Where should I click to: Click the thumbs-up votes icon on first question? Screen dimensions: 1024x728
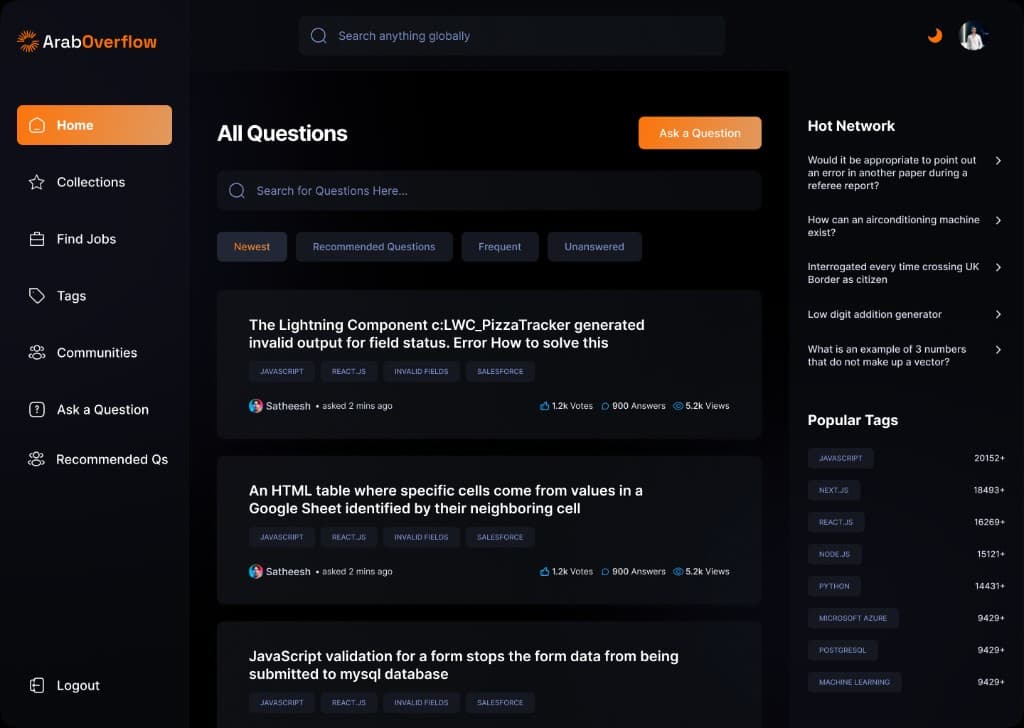click(x=545, y=406)
